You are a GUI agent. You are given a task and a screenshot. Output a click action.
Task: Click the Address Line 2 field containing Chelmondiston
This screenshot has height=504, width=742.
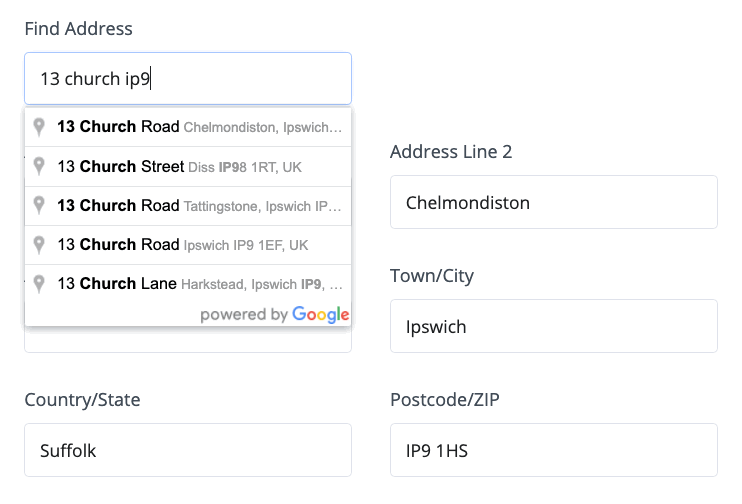(554, 202)
